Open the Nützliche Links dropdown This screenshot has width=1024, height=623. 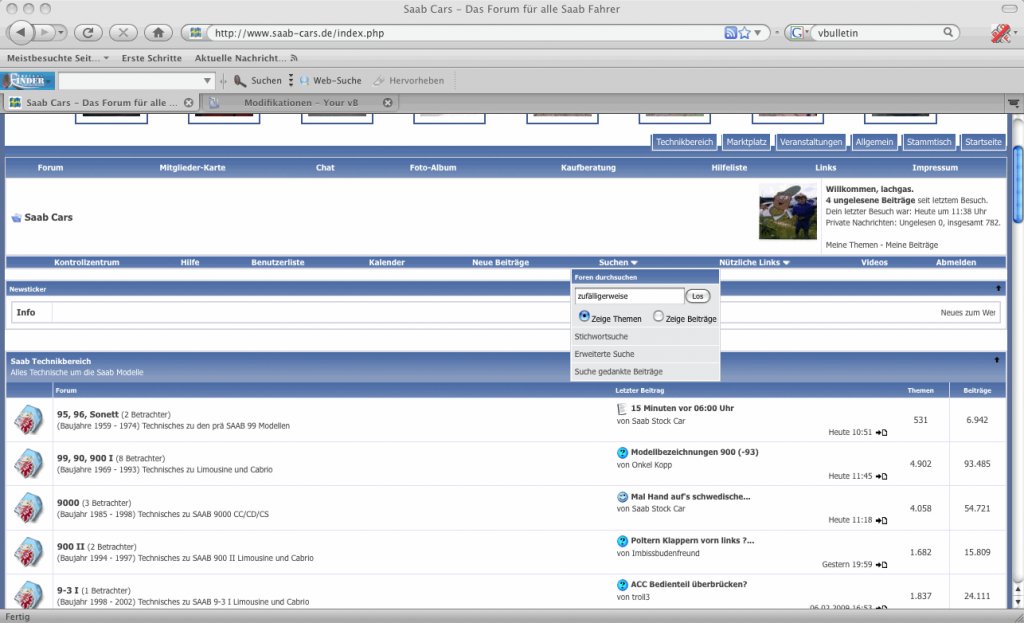(754, 263)
